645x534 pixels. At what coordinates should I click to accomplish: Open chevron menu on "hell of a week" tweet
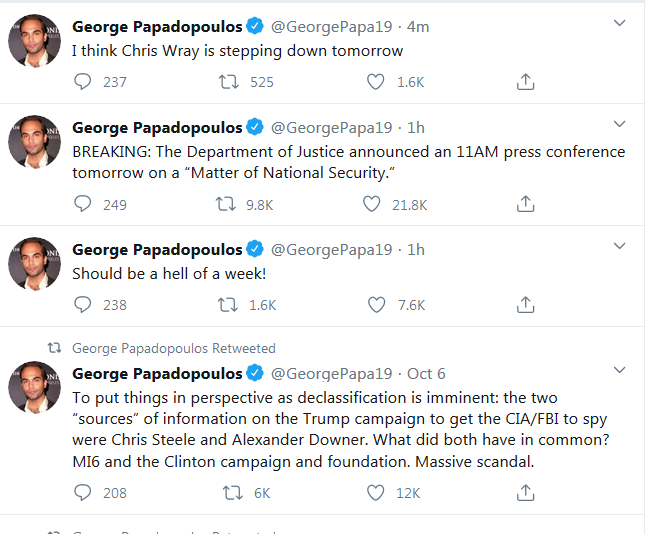(x=619, y=246)
